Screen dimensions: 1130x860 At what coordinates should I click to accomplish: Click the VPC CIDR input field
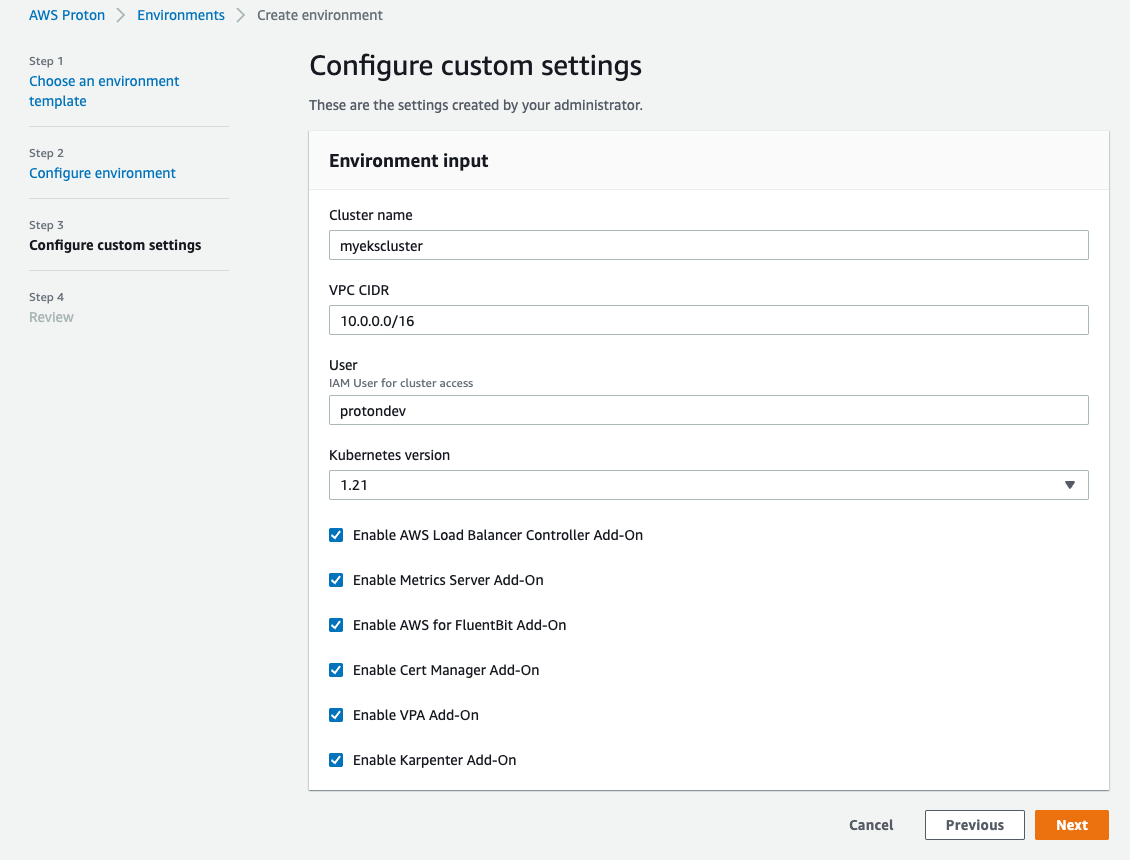[708, 320]
